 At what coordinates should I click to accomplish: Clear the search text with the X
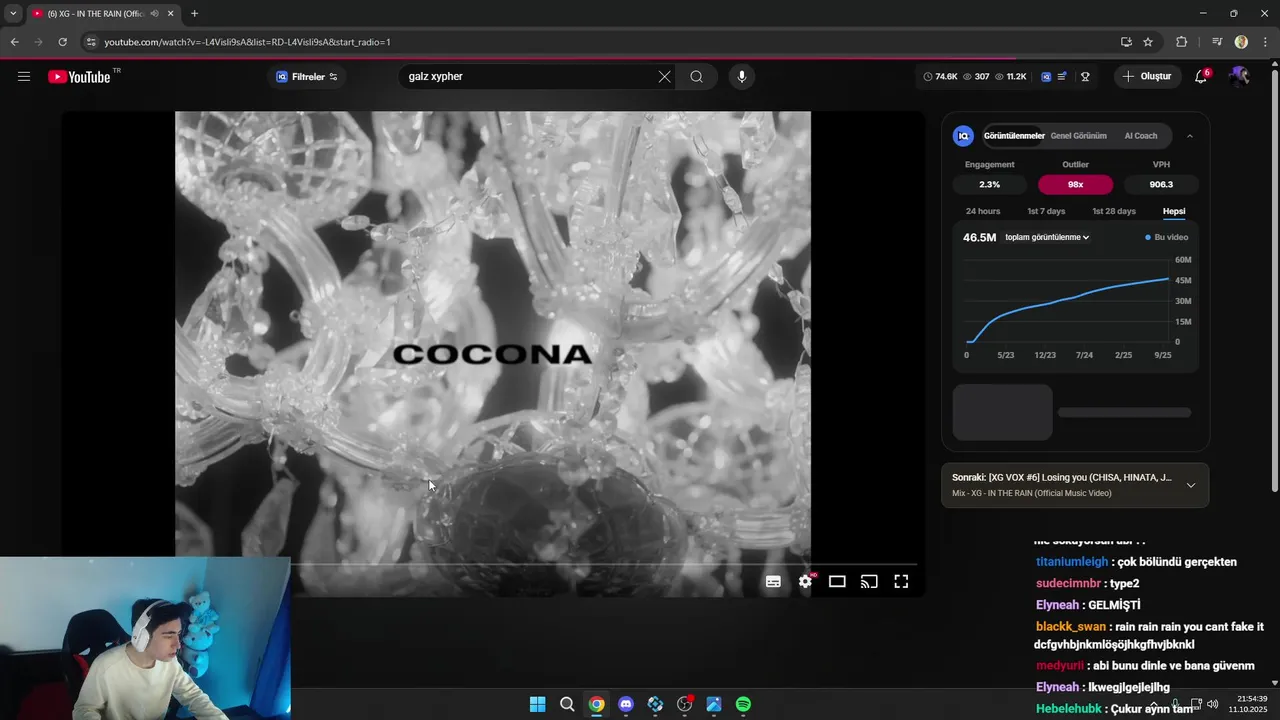pos(664,76)
